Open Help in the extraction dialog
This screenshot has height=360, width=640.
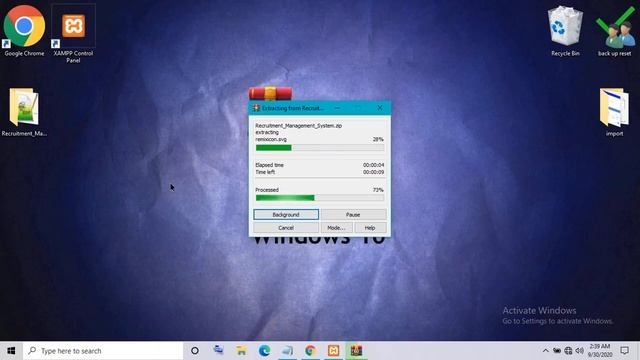coord(370,228)
